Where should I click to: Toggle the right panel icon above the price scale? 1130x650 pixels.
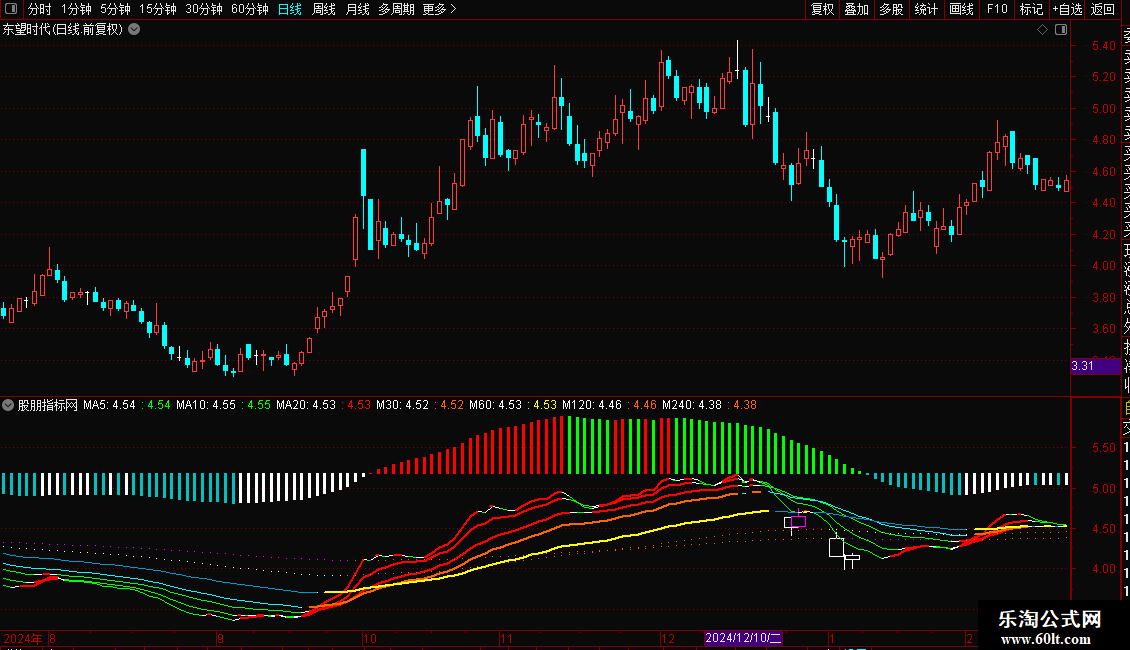(x=1061, y=30)
